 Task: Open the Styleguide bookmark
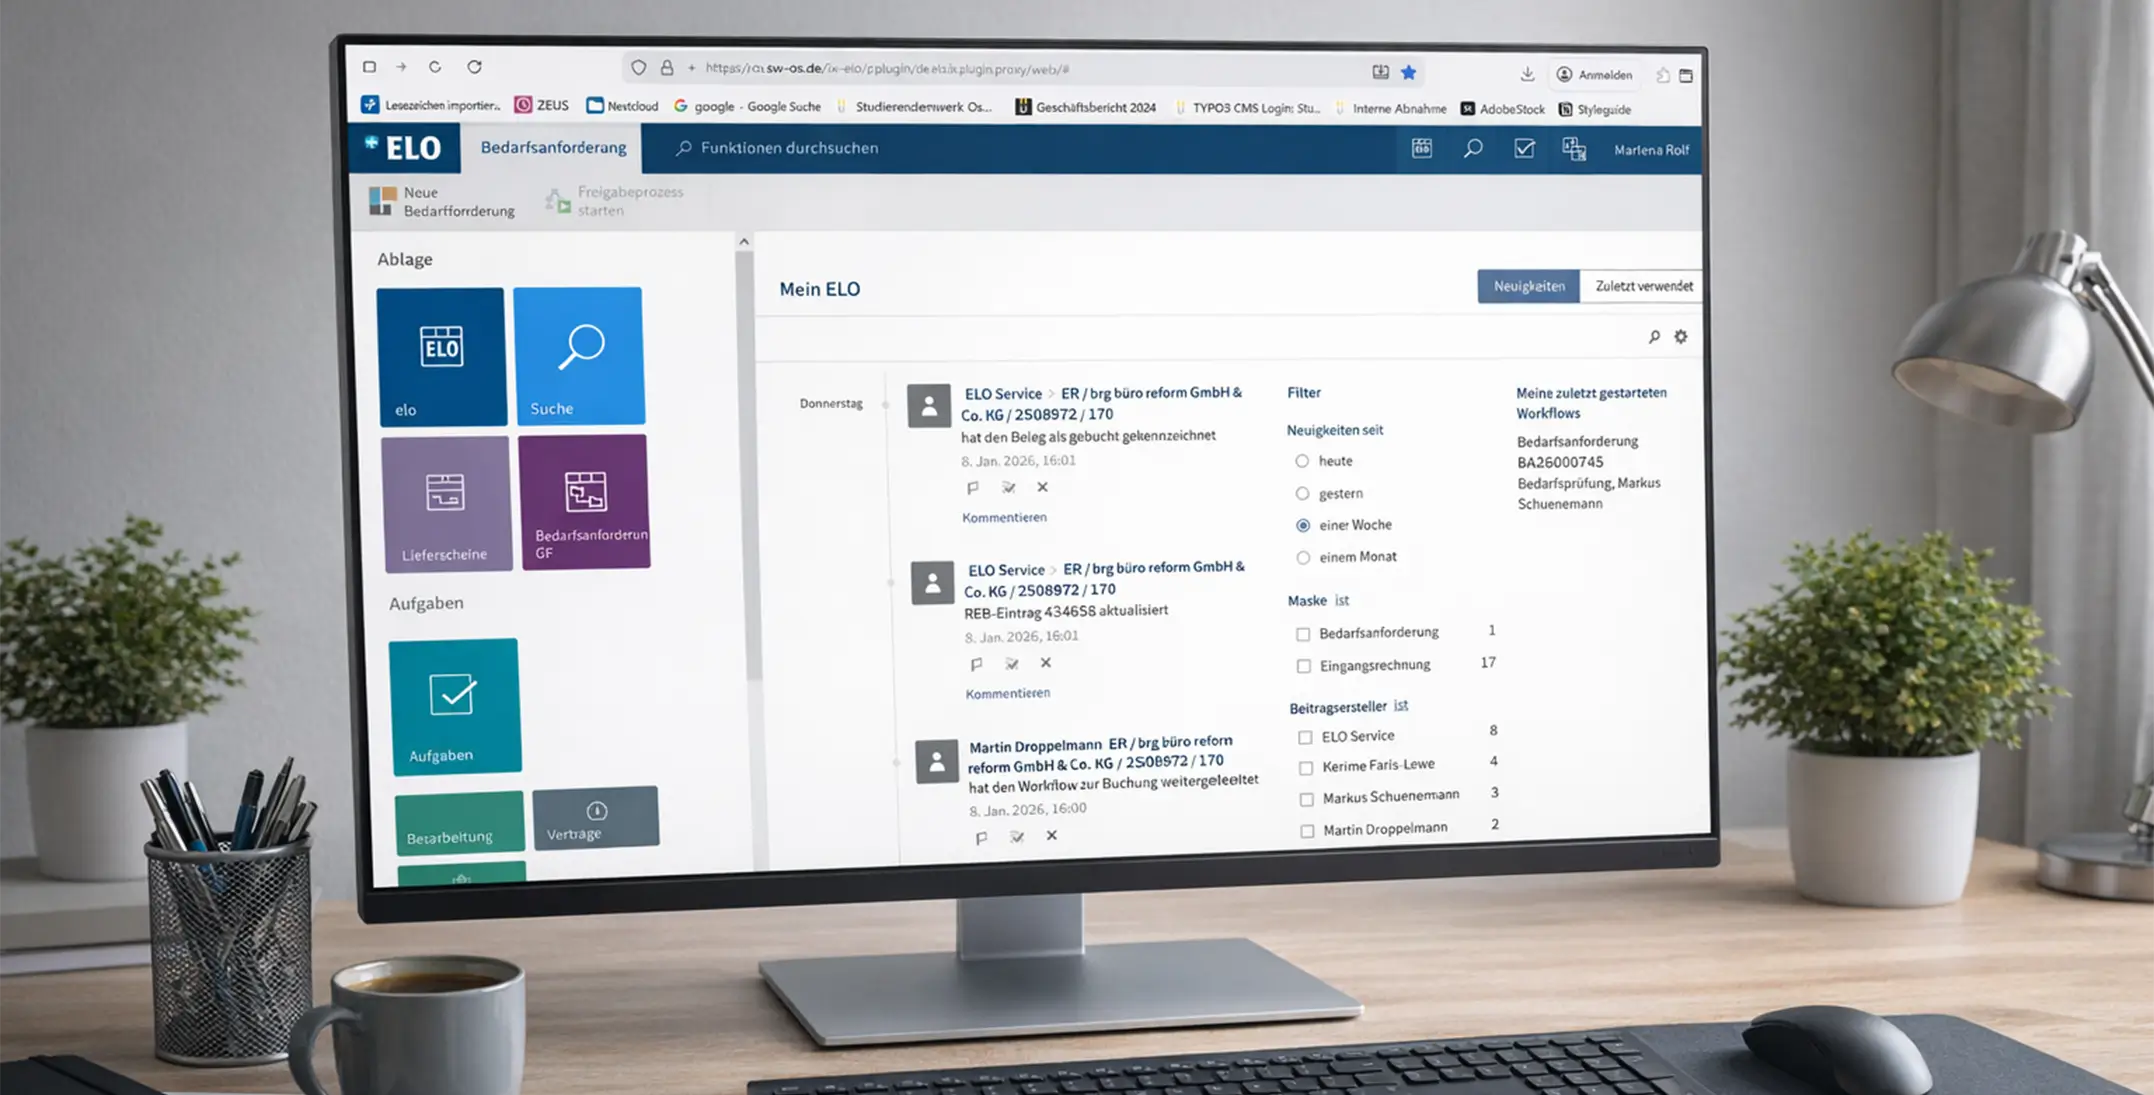(x=1595, y=109)
